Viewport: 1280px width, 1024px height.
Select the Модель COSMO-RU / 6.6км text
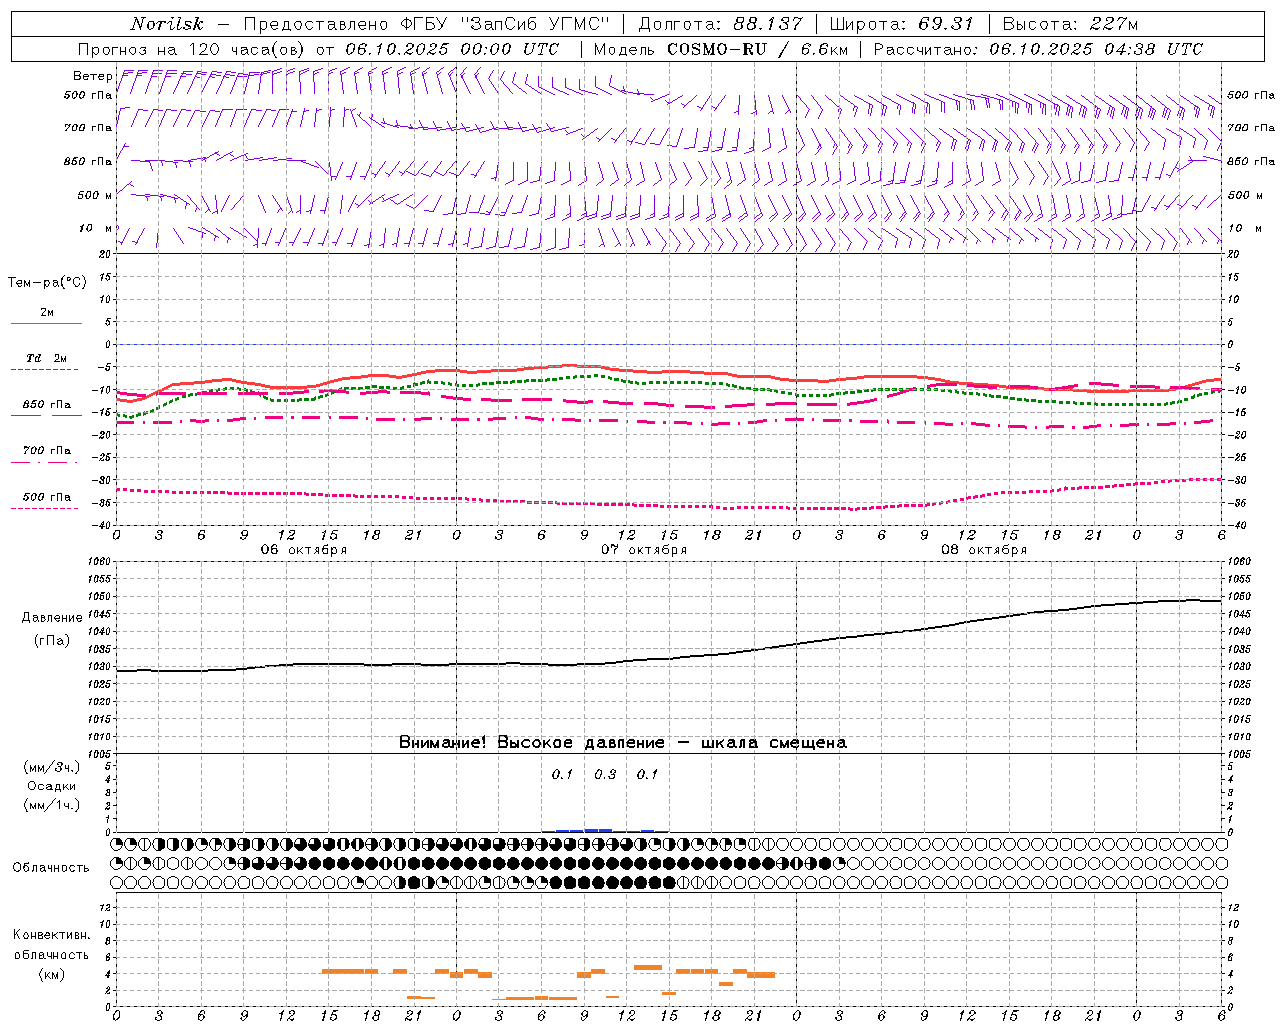pyautogui.click(x=721, y=49)
